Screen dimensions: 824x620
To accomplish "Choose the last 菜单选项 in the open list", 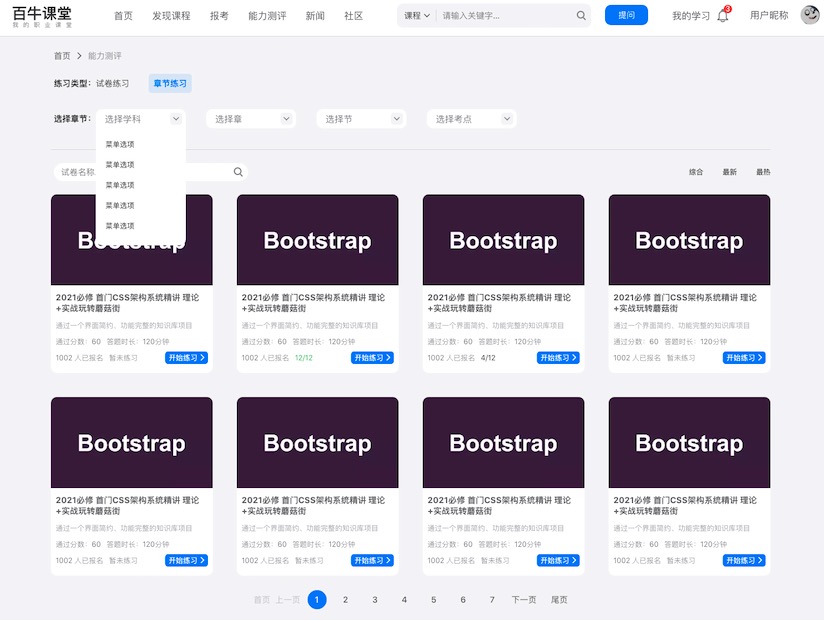I will point(120,226).
